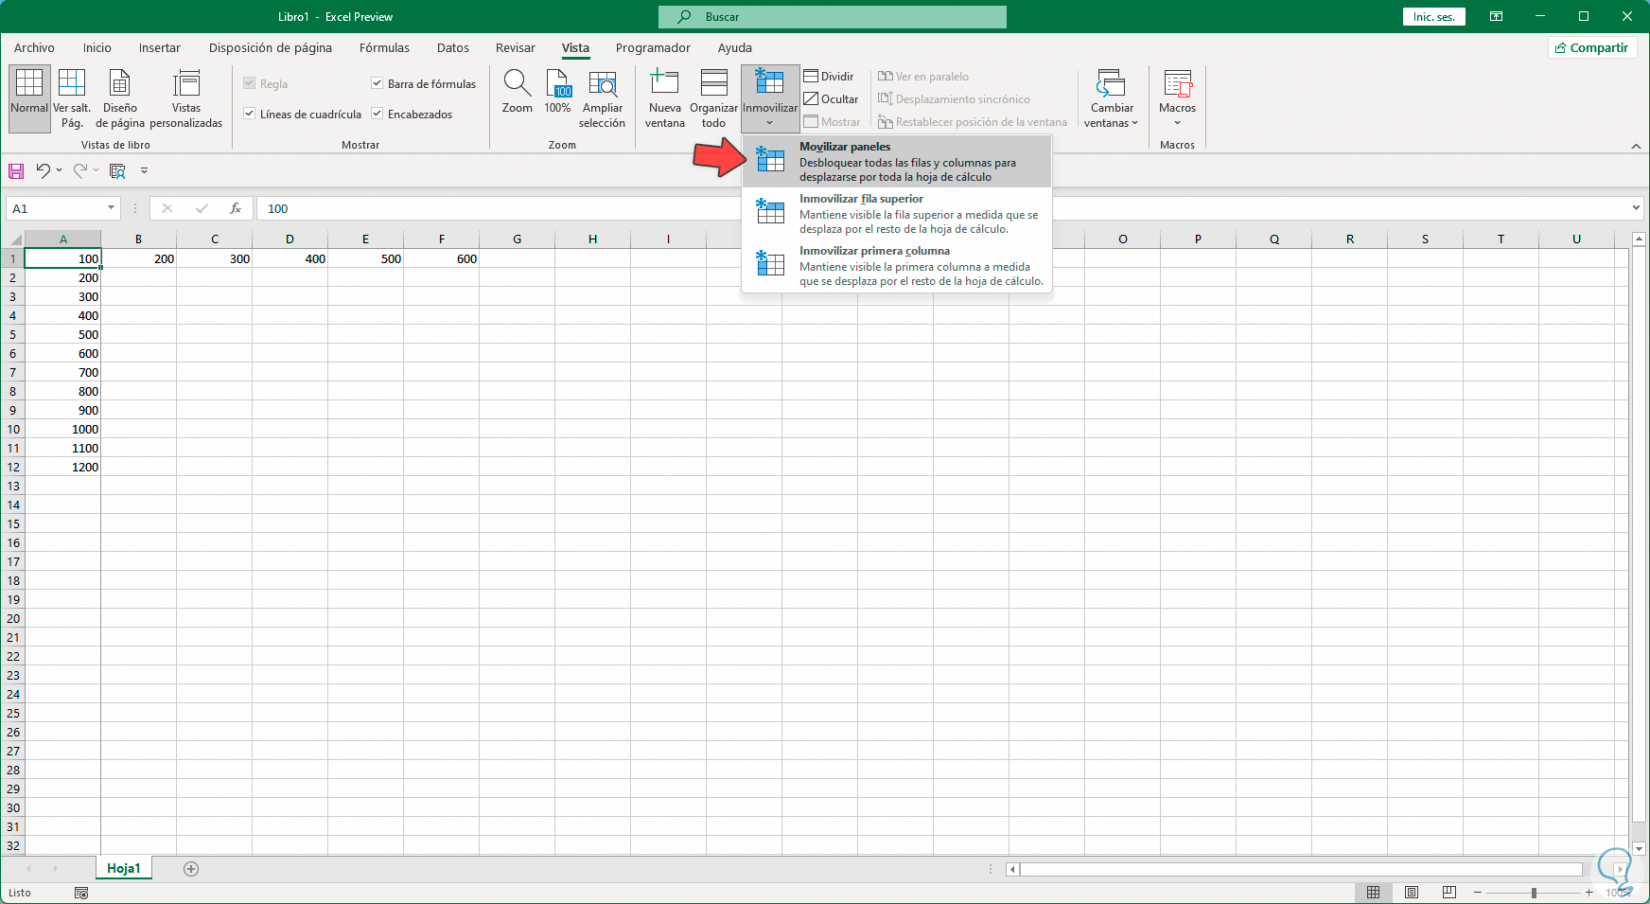Save the workbook from quick access toolbar

click(16, 171)
